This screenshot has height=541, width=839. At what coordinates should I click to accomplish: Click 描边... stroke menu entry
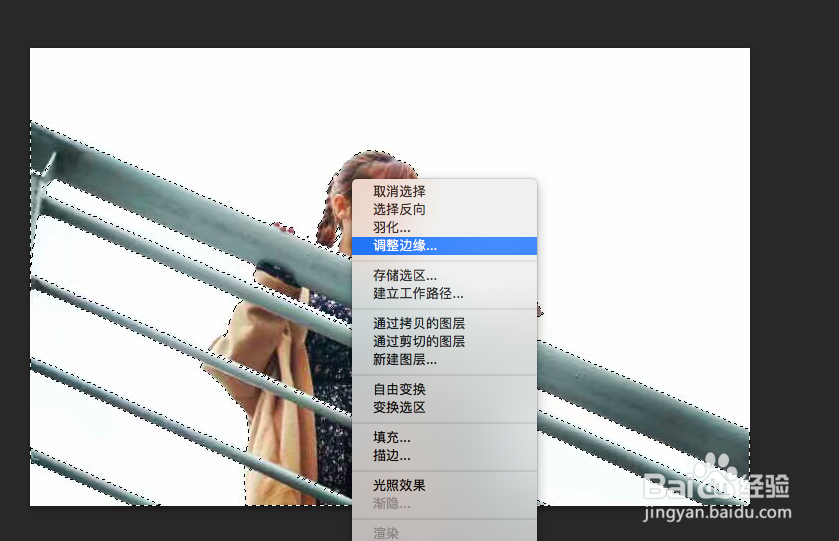click(444, 456)
